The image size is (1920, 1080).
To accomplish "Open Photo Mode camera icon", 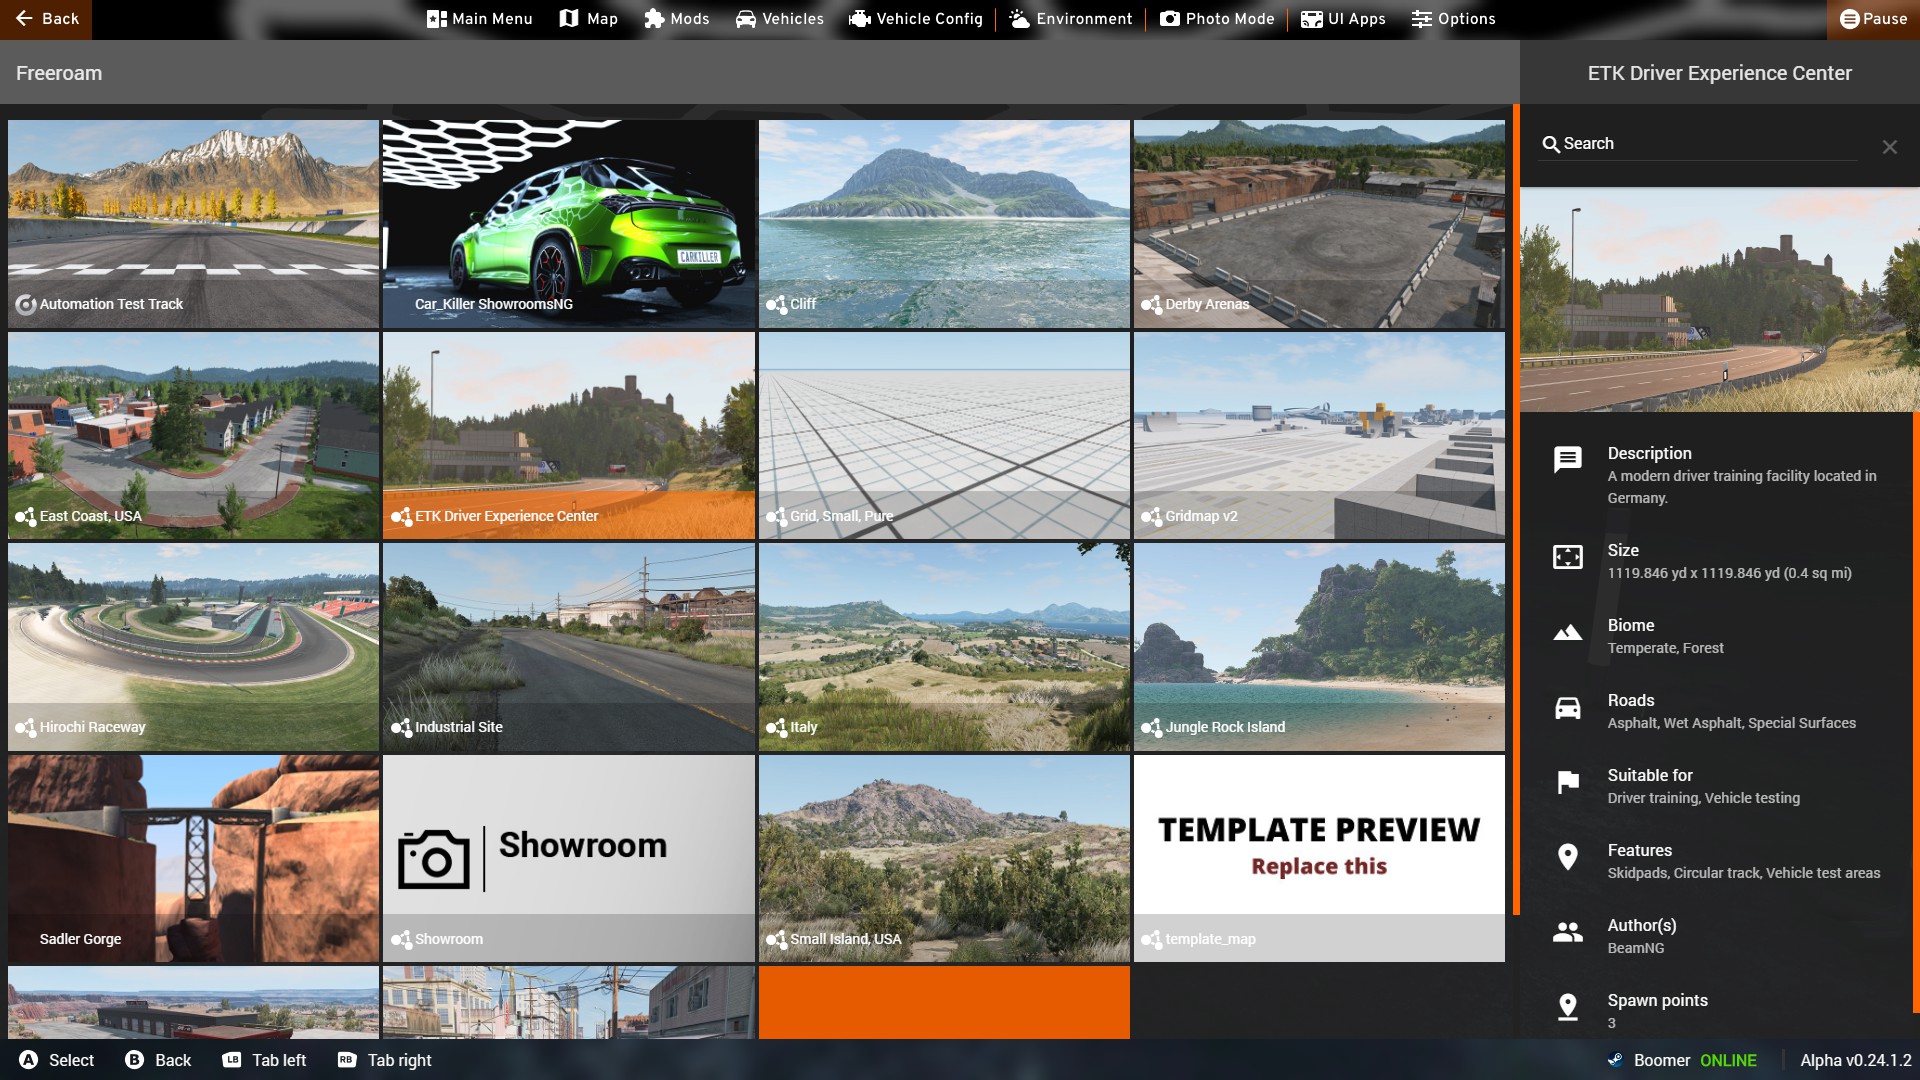I will 1169,19.
